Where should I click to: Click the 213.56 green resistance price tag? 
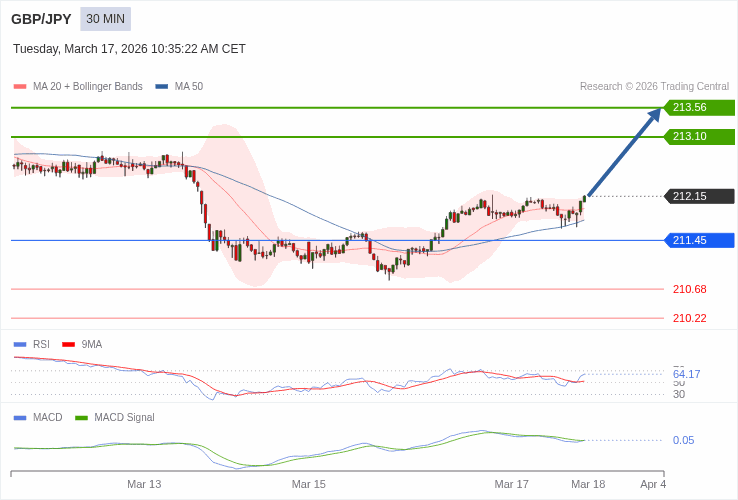[x=699, y=107]
